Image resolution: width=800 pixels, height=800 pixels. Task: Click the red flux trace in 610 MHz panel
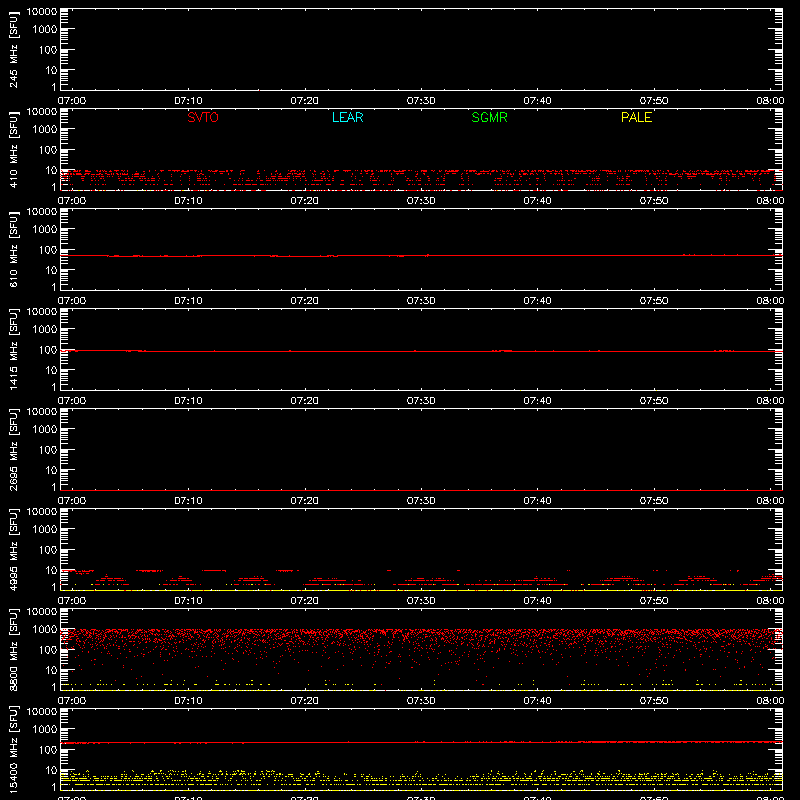421,256
